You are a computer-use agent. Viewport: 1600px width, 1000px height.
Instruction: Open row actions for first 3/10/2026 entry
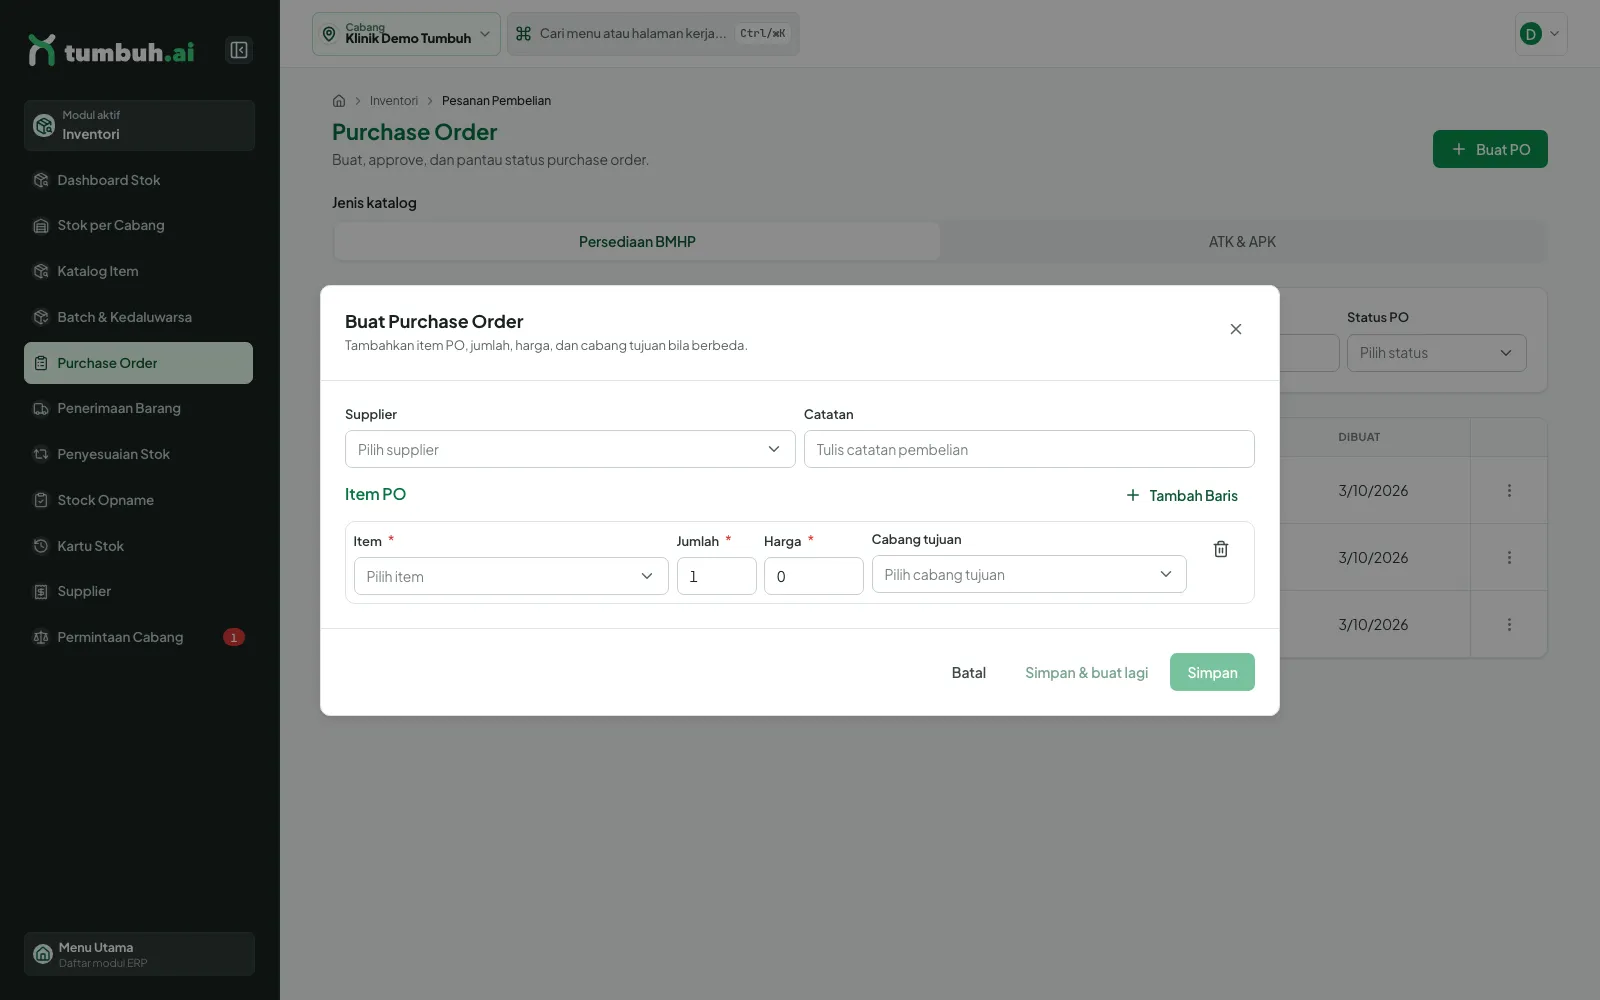pyautogui.click(x=1509, y=491)
